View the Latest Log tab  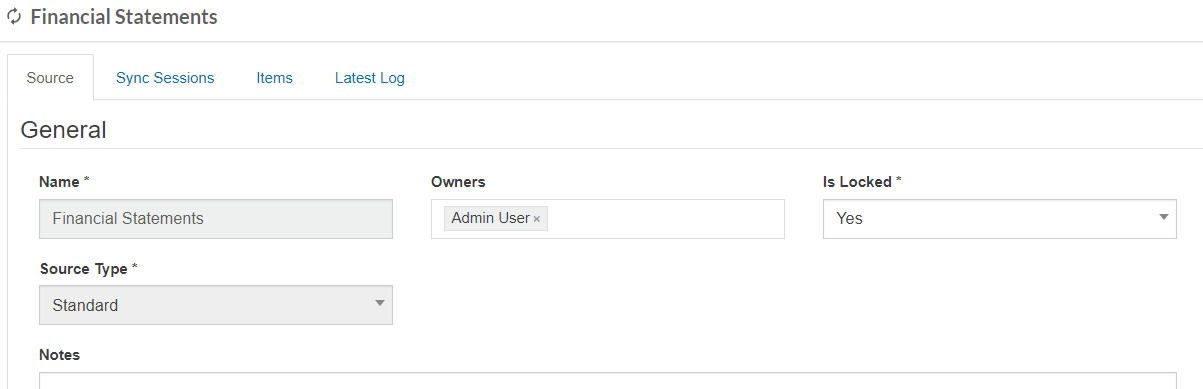[x=370, y=78]
